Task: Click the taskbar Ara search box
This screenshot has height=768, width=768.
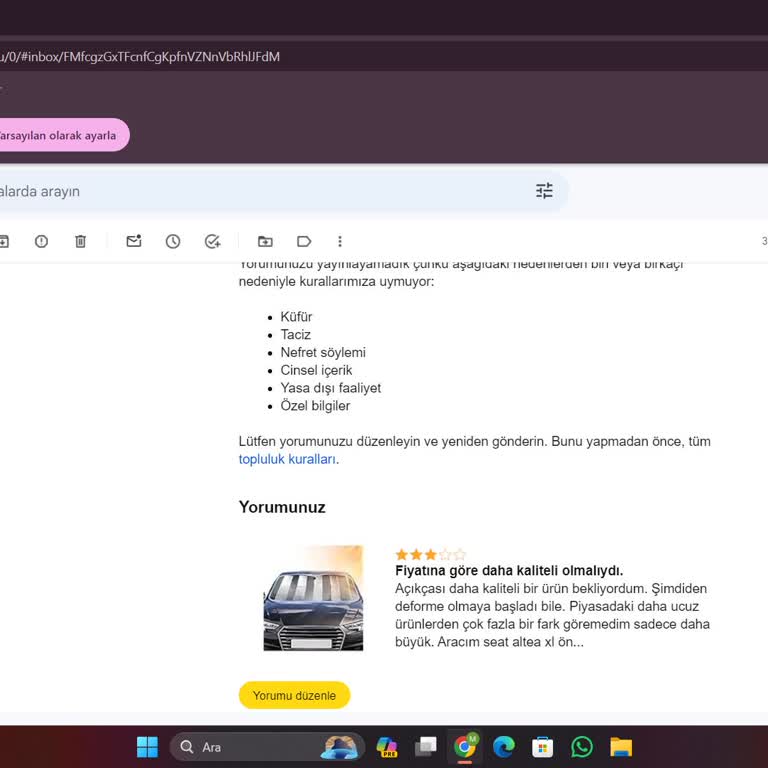Action: (267, 747)
